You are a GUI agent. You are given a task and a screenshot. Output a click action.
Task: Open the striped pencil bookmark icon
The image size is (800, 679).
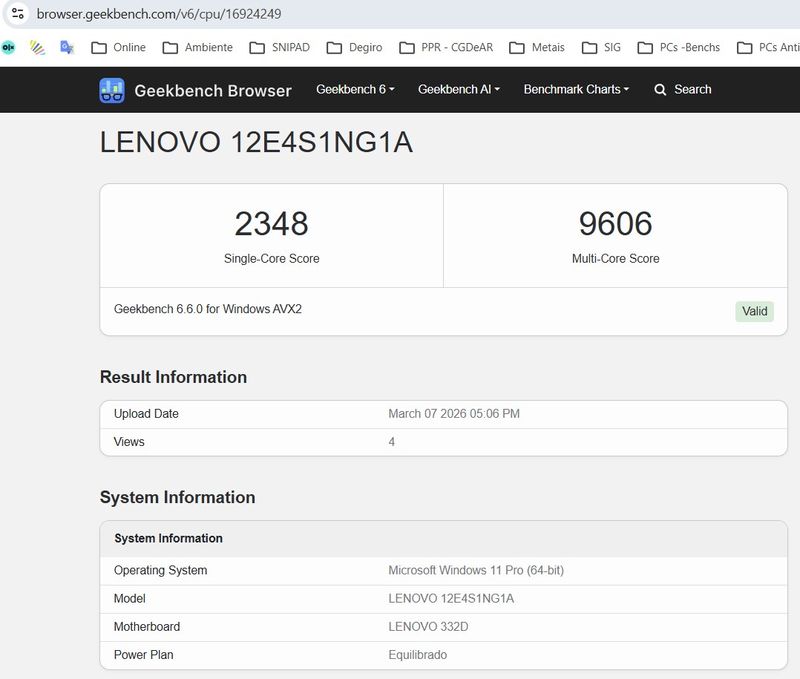(x=37, y=48)
